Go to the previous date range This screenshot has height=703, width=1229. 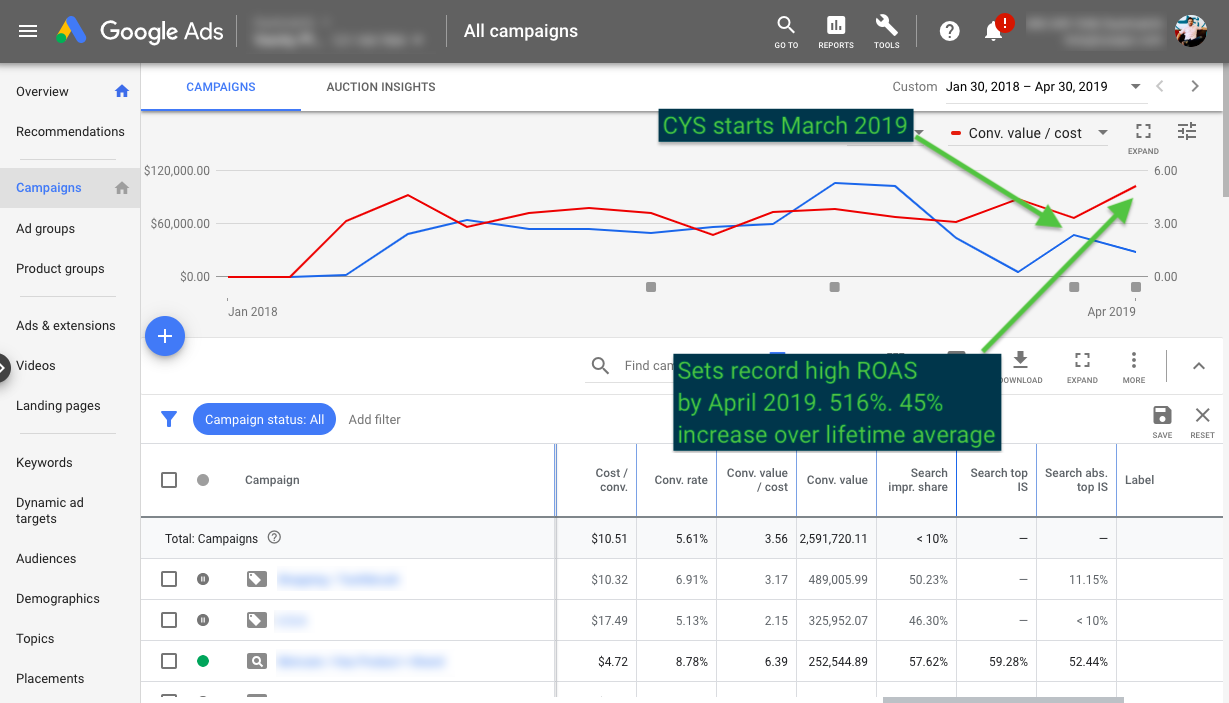(x=1160, y=87)
